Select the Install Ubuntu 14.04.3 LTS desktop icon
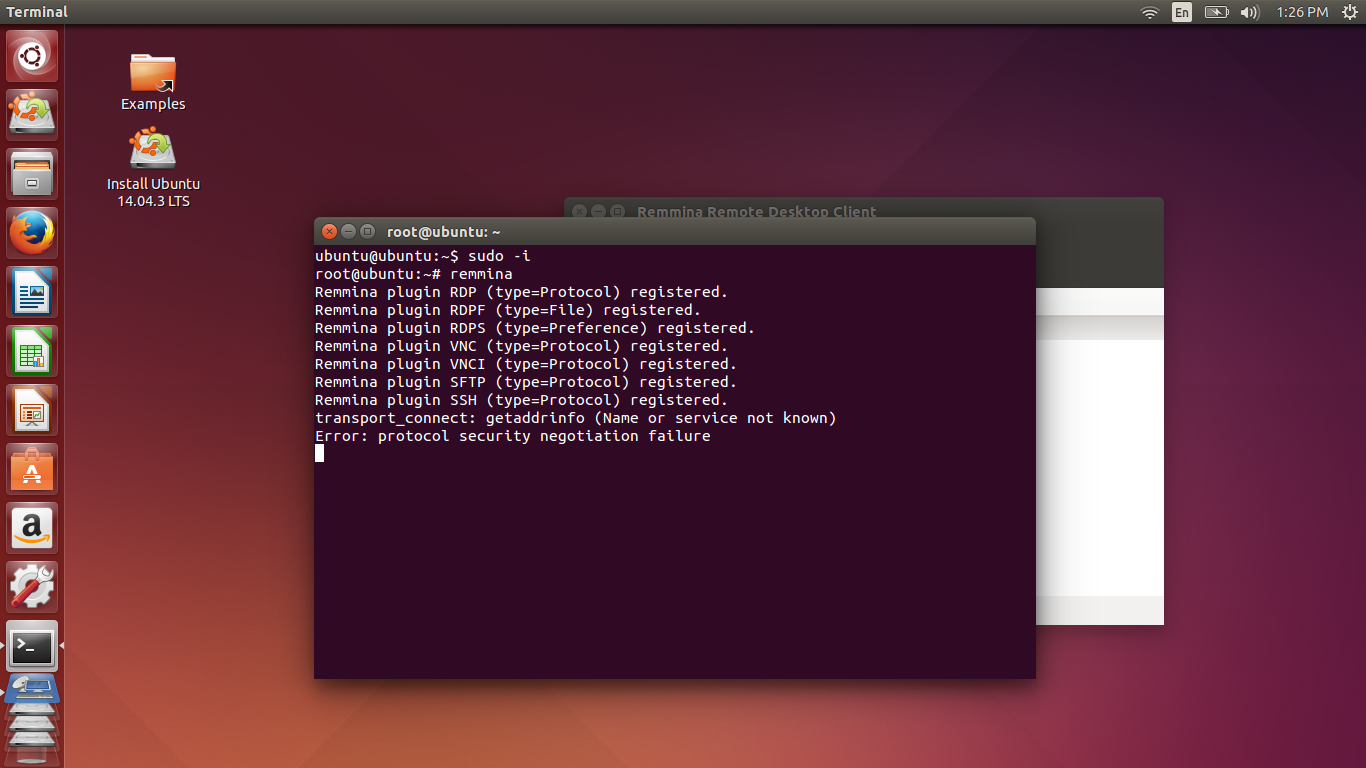Image resolution: width=1366 pixels, height=768 pixels. [x=153, y=168]
